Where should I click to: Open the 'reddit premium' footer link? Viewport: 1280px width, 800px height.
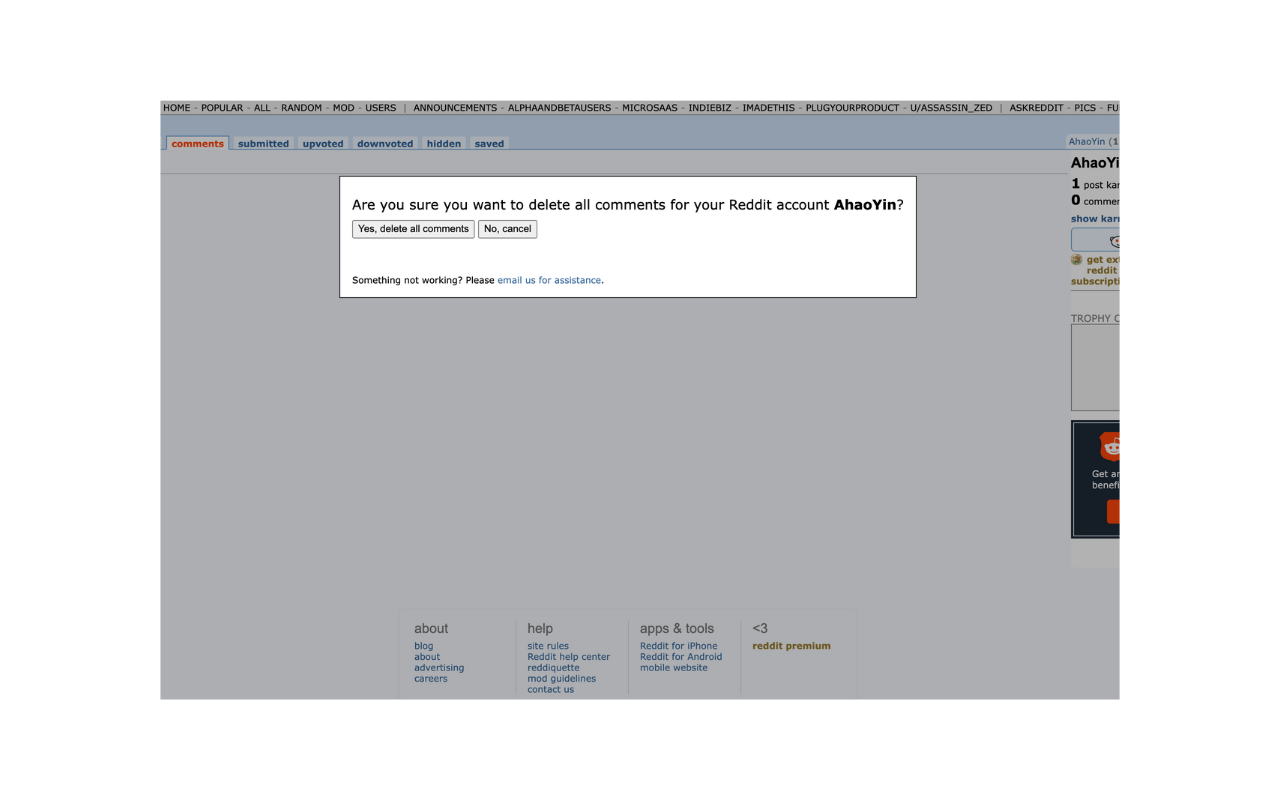coord(791,646)
